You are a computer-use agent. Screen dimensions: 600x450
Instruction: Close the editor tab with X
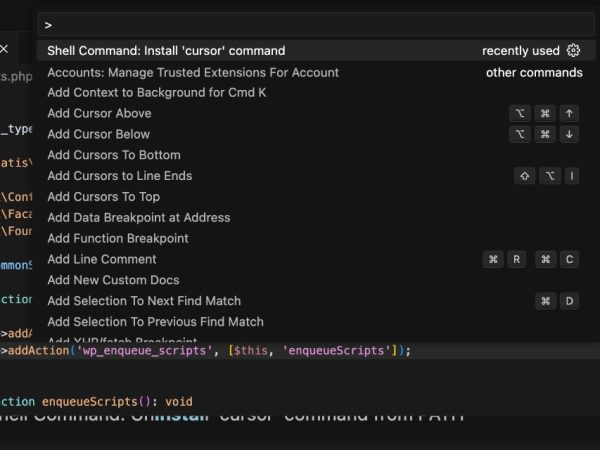click(4, 49)
